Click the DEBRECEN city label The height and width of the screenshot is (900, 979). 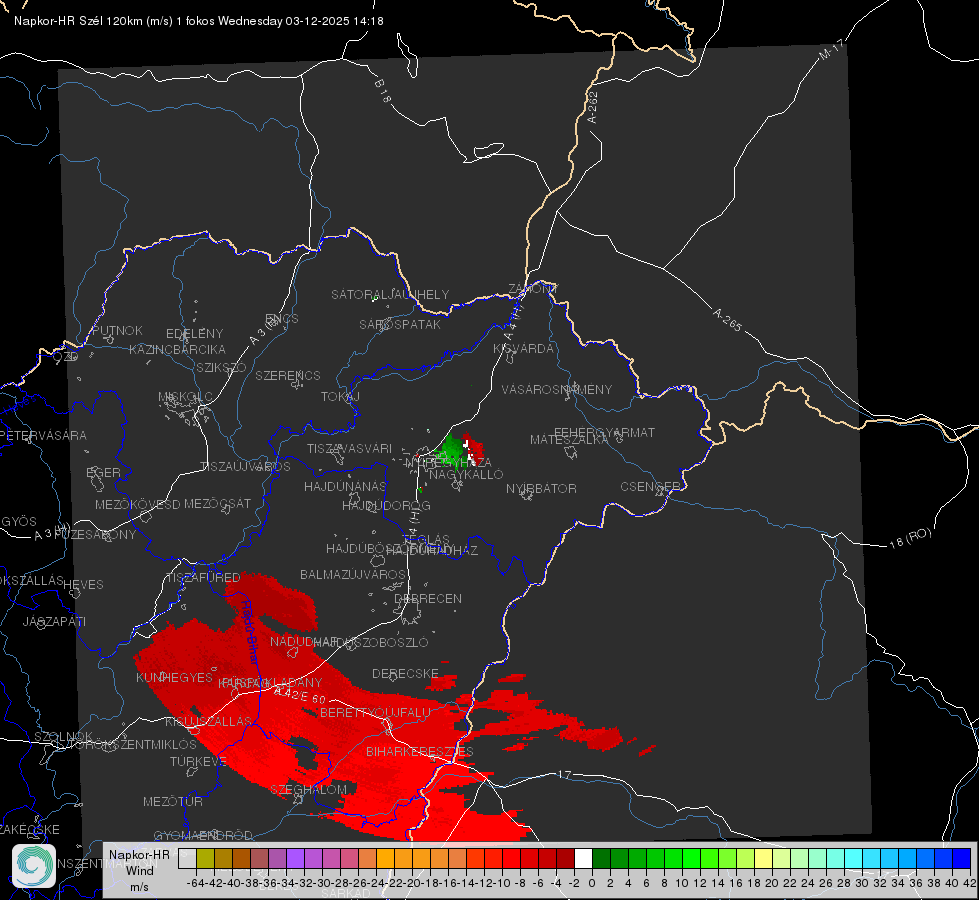click(428, 598)
